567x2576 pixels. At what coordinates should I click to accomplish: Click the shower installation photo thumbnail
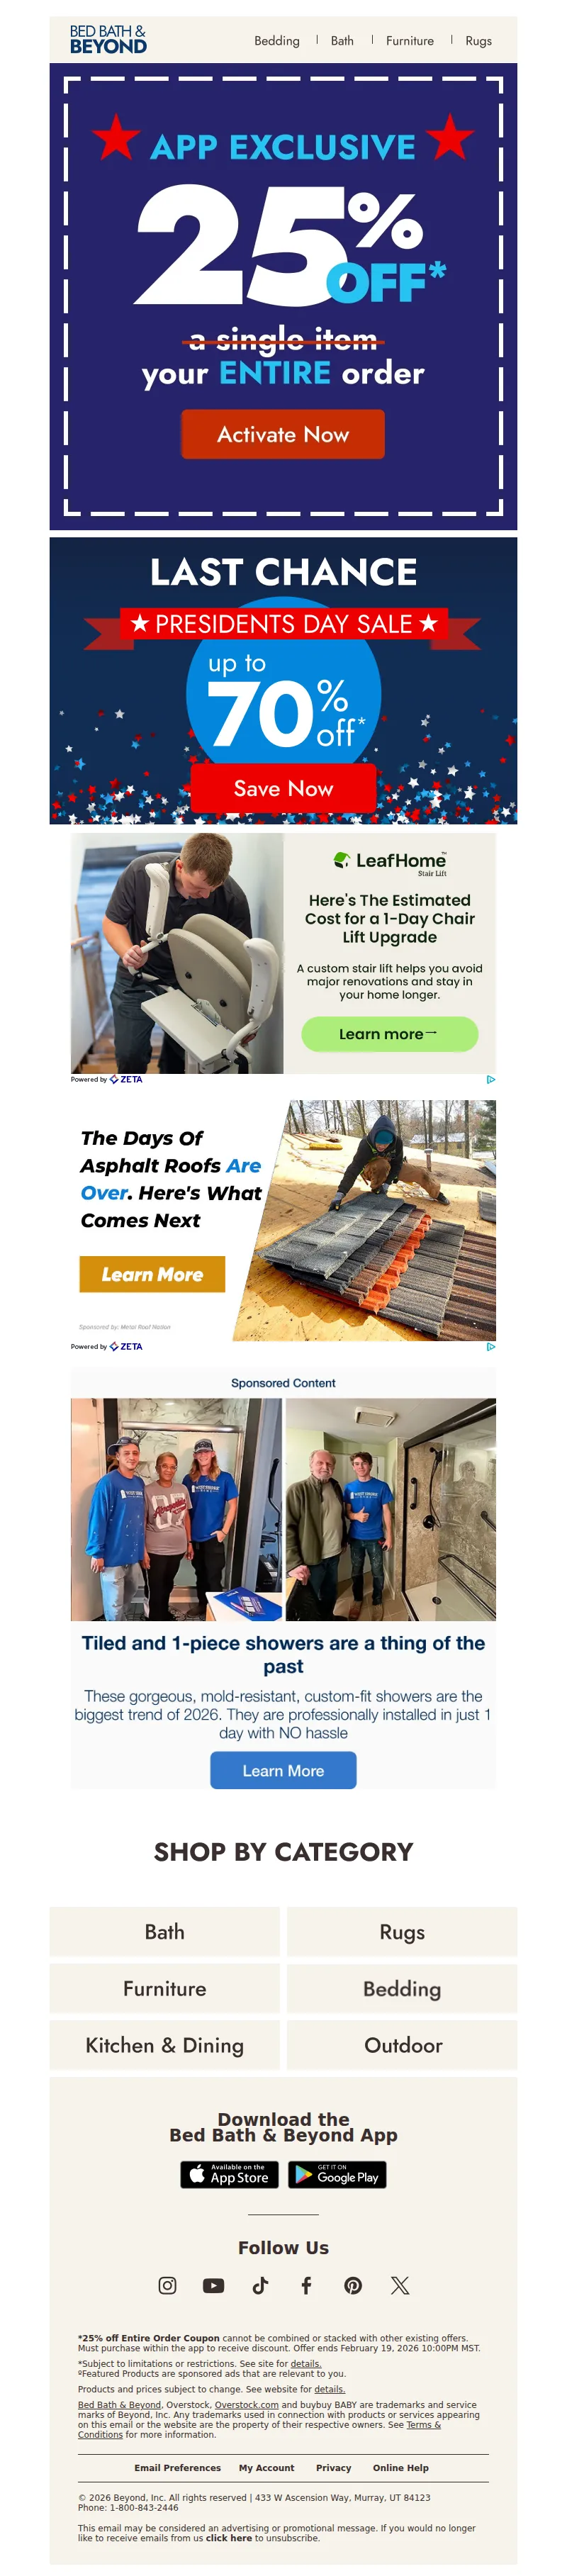point(283,1509)
